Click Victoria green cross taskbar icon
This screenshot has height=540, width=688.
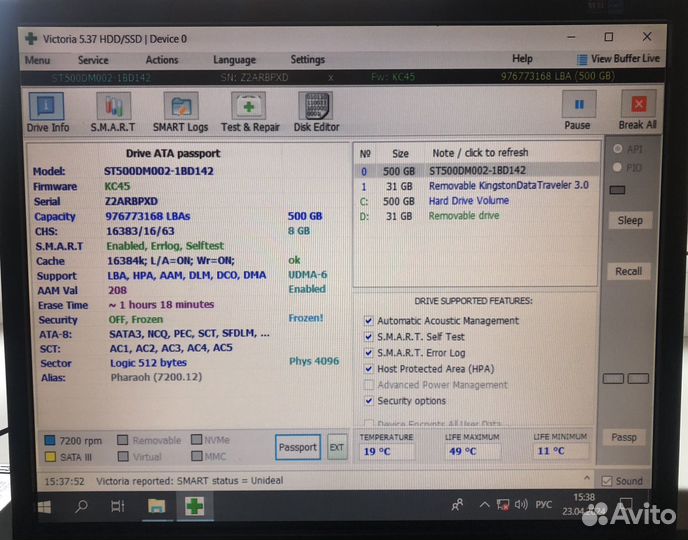pyautogui.click(x=194, y=507)
